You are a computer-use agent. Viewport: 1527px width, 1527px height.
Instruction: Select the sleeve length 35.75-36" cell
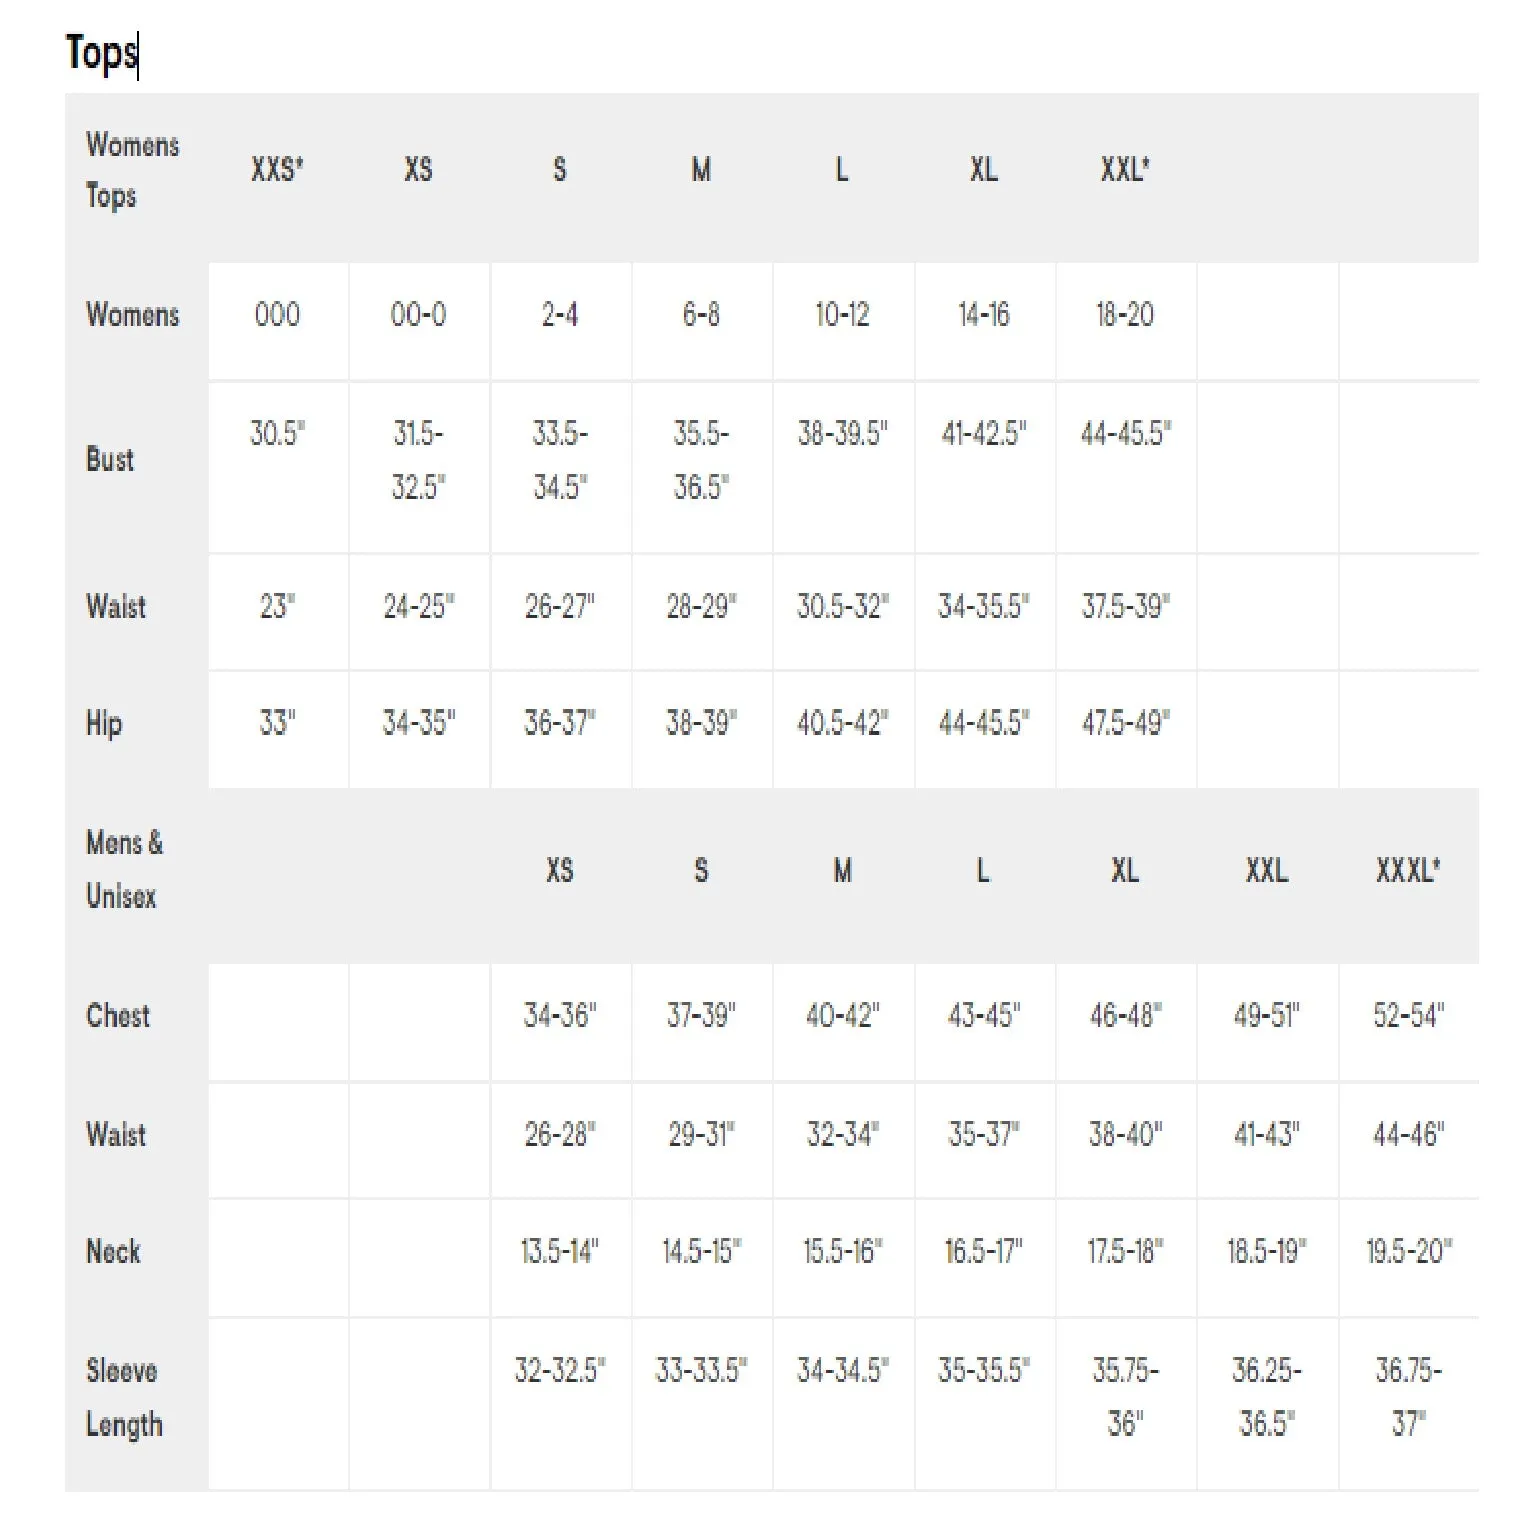(1125, 1396)
